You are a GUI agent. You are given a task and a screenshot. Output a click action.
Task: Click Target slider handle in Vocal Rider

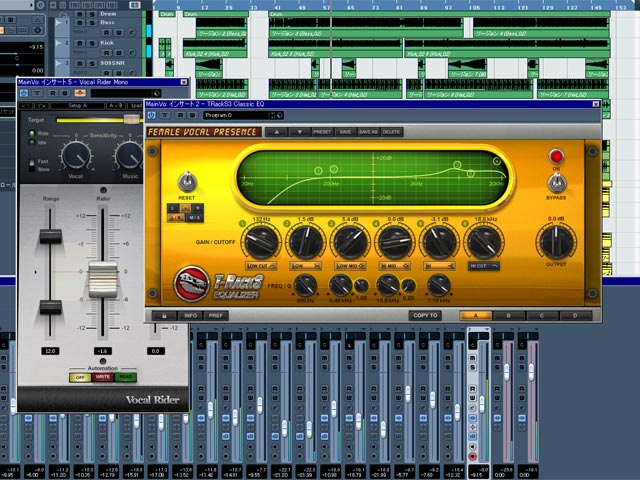tap(131, 120)
